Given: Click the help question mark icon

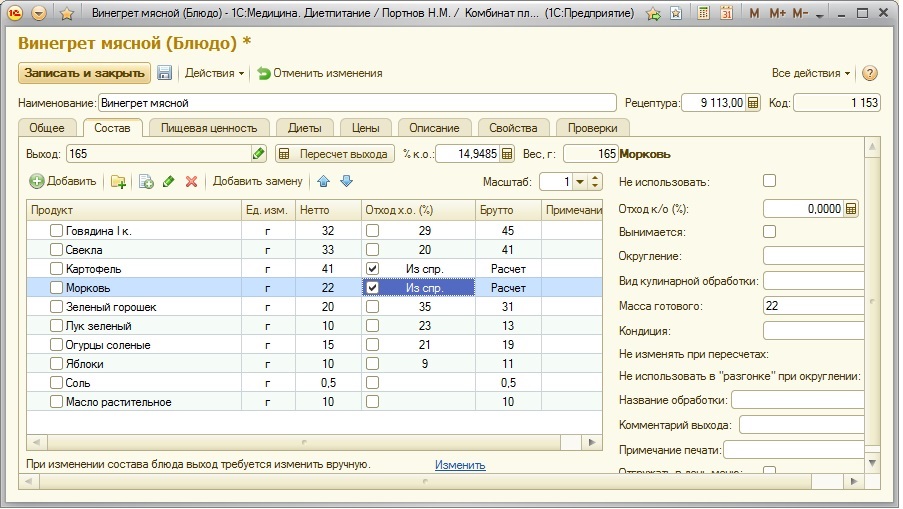Looking at the screenshot, I should (870, 73).
